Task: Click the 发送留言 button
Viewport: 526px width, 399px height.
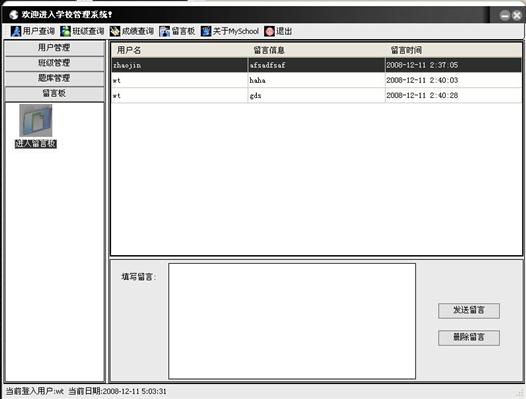Action: 469,310
